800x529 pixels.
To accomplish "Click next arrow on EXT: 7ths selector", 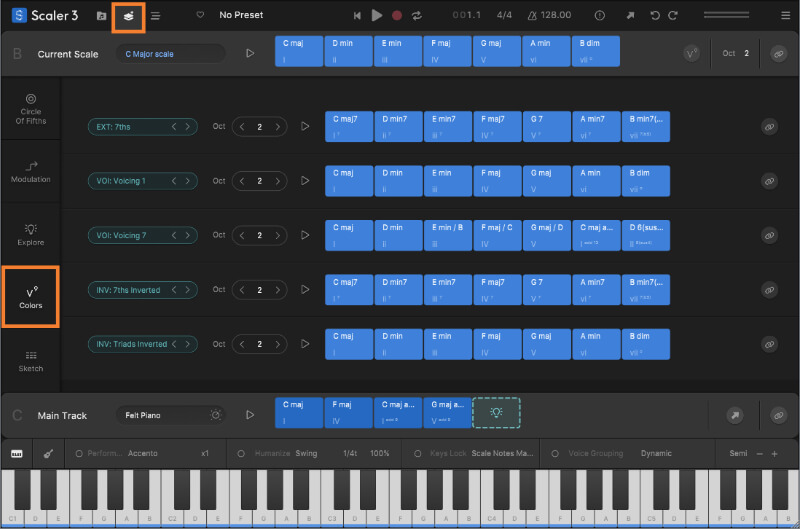I will (188, 127).
